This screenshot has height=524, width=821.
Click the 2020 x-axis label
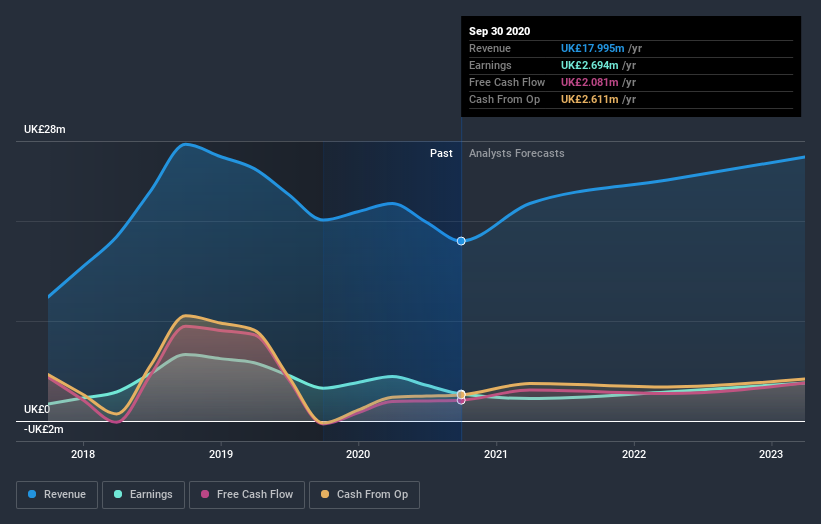click(358, 454)
